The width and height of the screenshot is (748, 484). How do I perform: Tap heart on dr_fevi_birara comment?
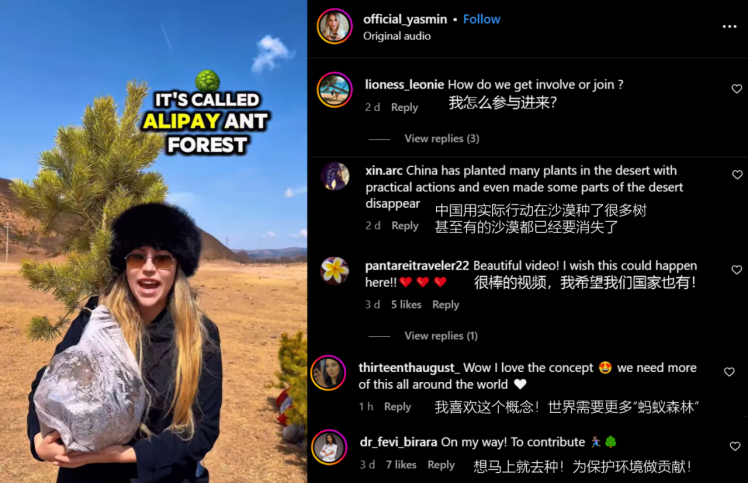[x=735, y=446]
